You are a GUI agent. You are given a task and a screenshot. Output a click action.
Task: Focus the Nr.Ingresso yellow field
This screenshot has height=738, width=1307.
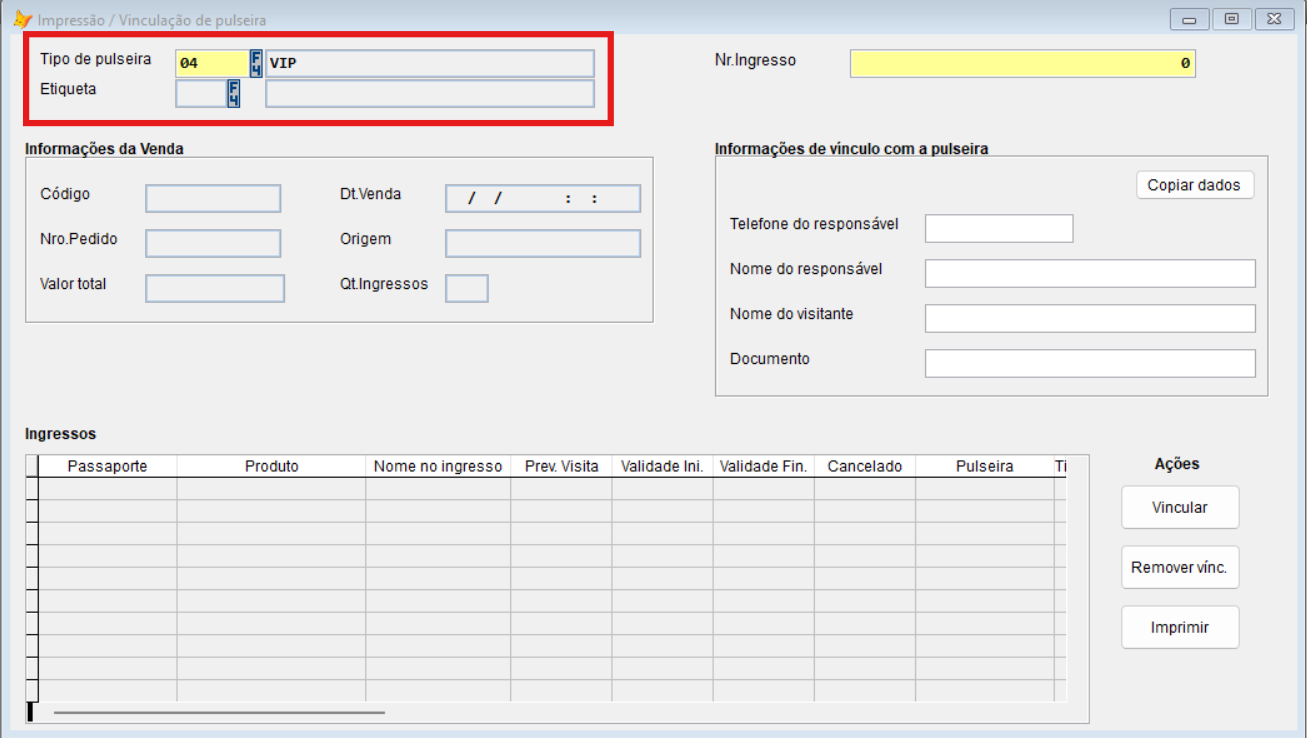(1022, 63)
